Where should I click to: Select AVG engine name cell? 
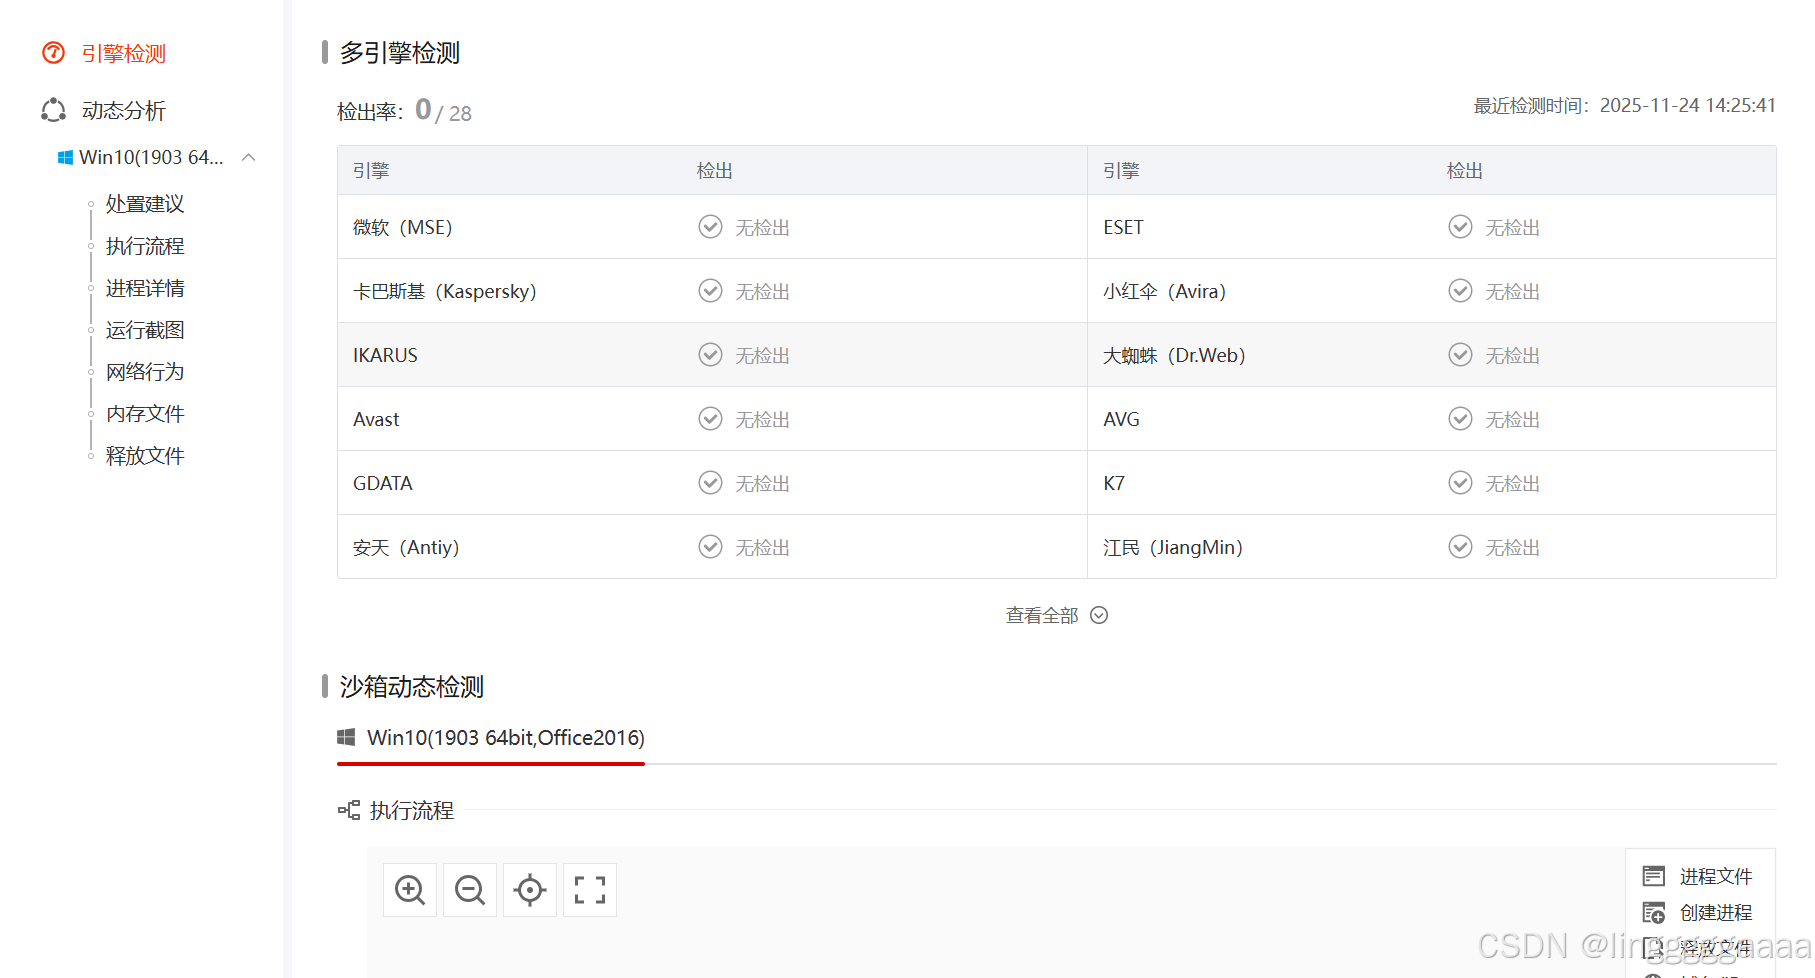coord(1121,420)
